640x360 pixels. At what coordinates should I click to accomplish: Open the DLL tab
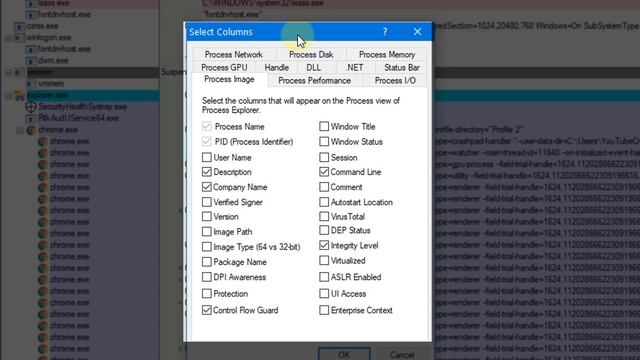pyautogui.click(x=313, y=67)
